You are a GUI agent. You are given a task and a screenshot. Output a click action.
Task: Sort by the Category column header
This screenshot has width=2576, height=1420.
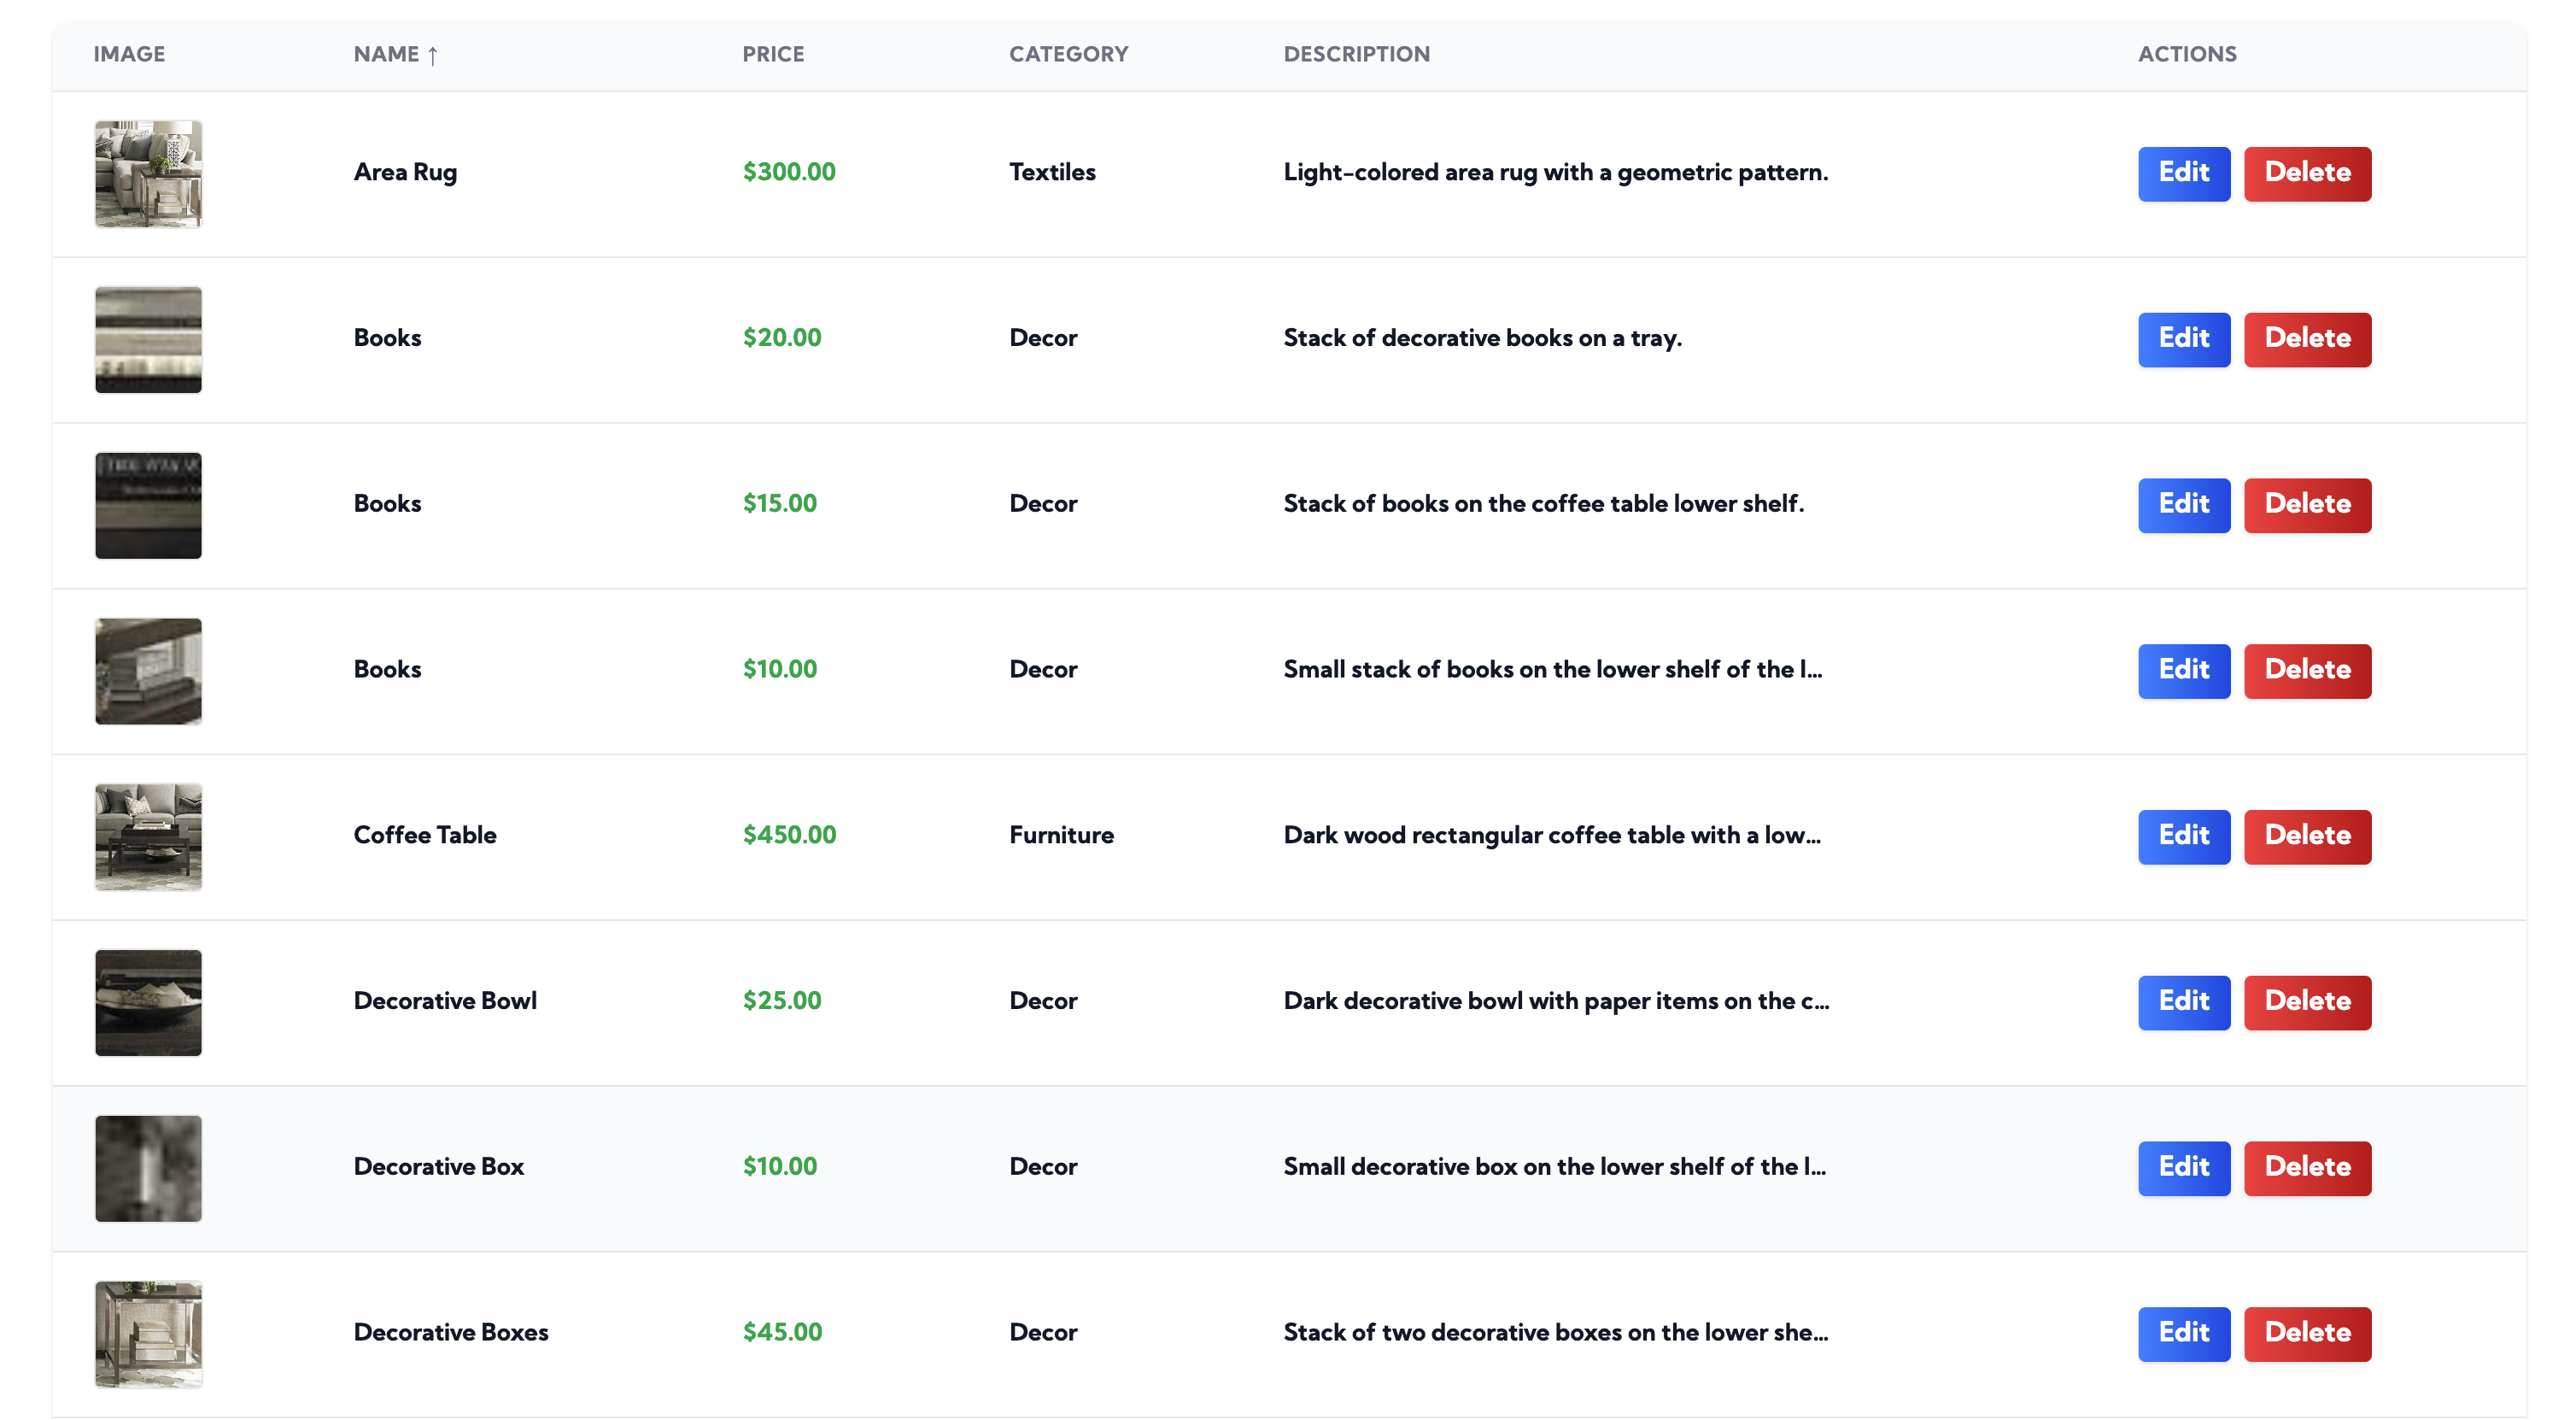[x=1067, y=54]
